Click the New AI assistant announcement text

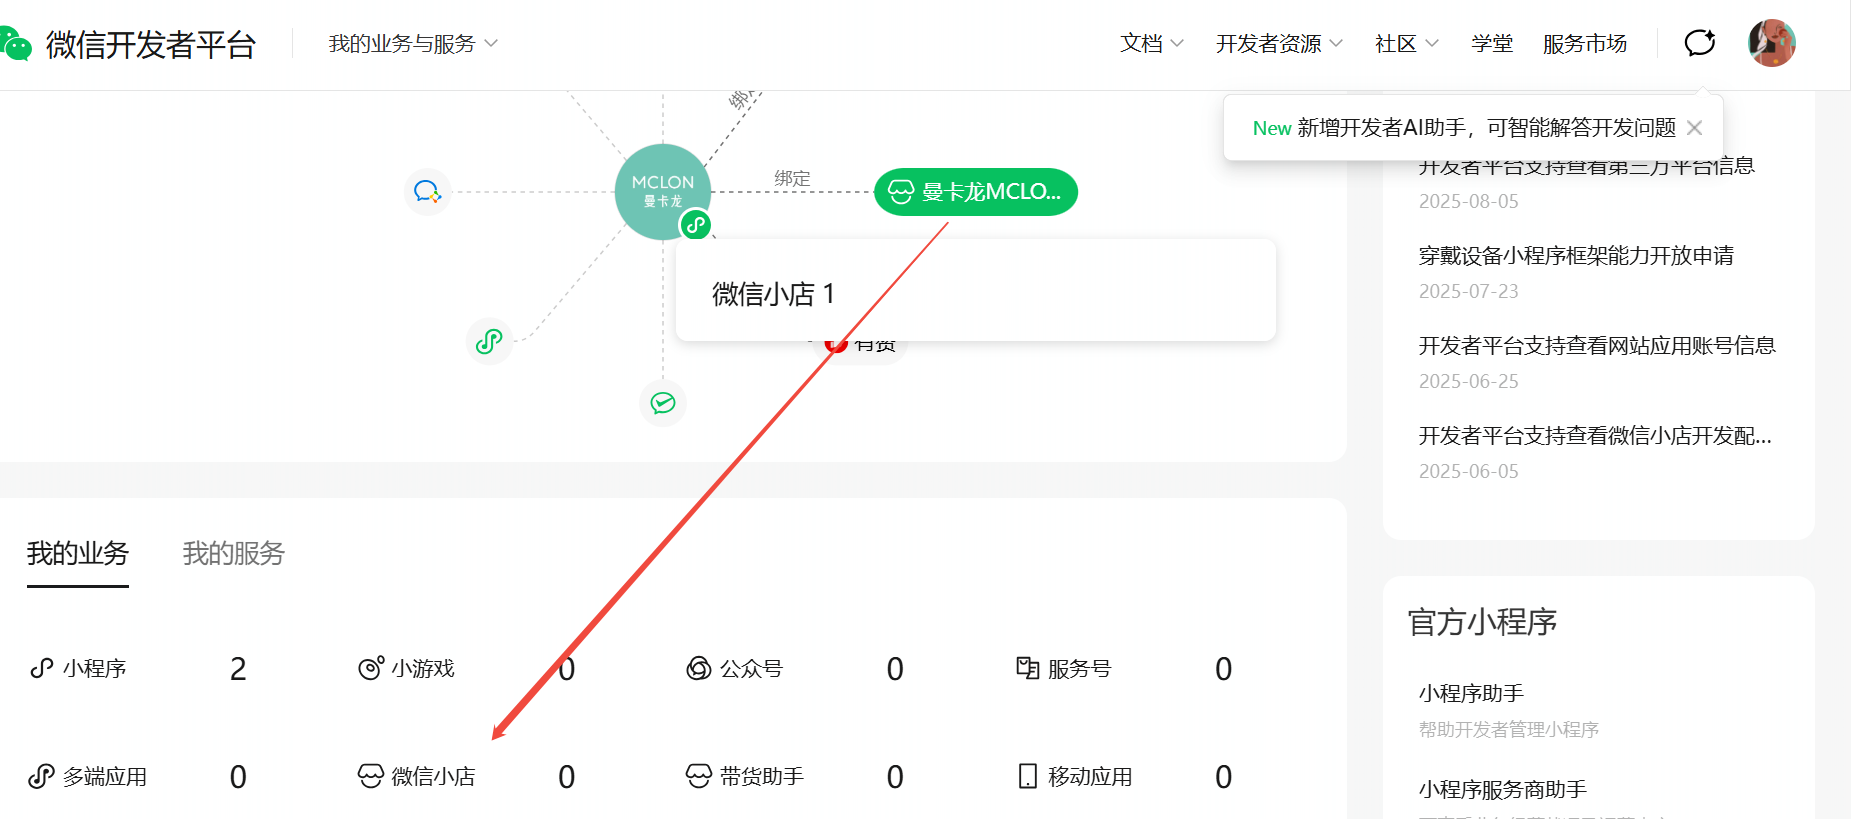pos(1464,128)
